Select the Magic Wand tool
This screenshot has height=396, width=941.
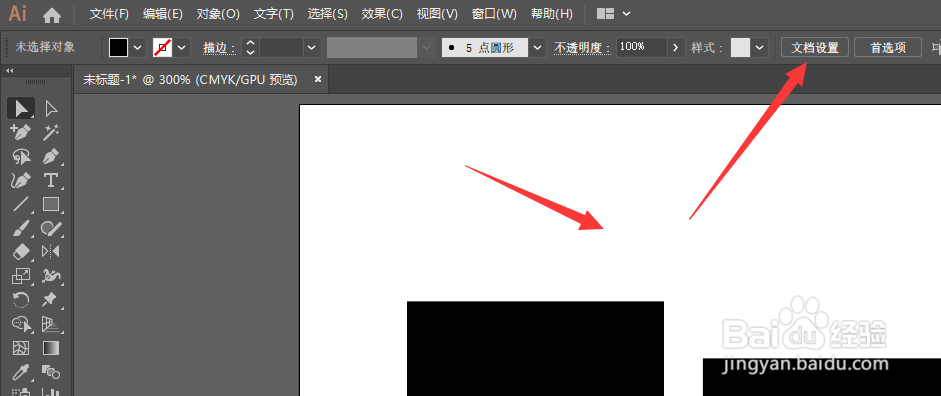[51, 132]
